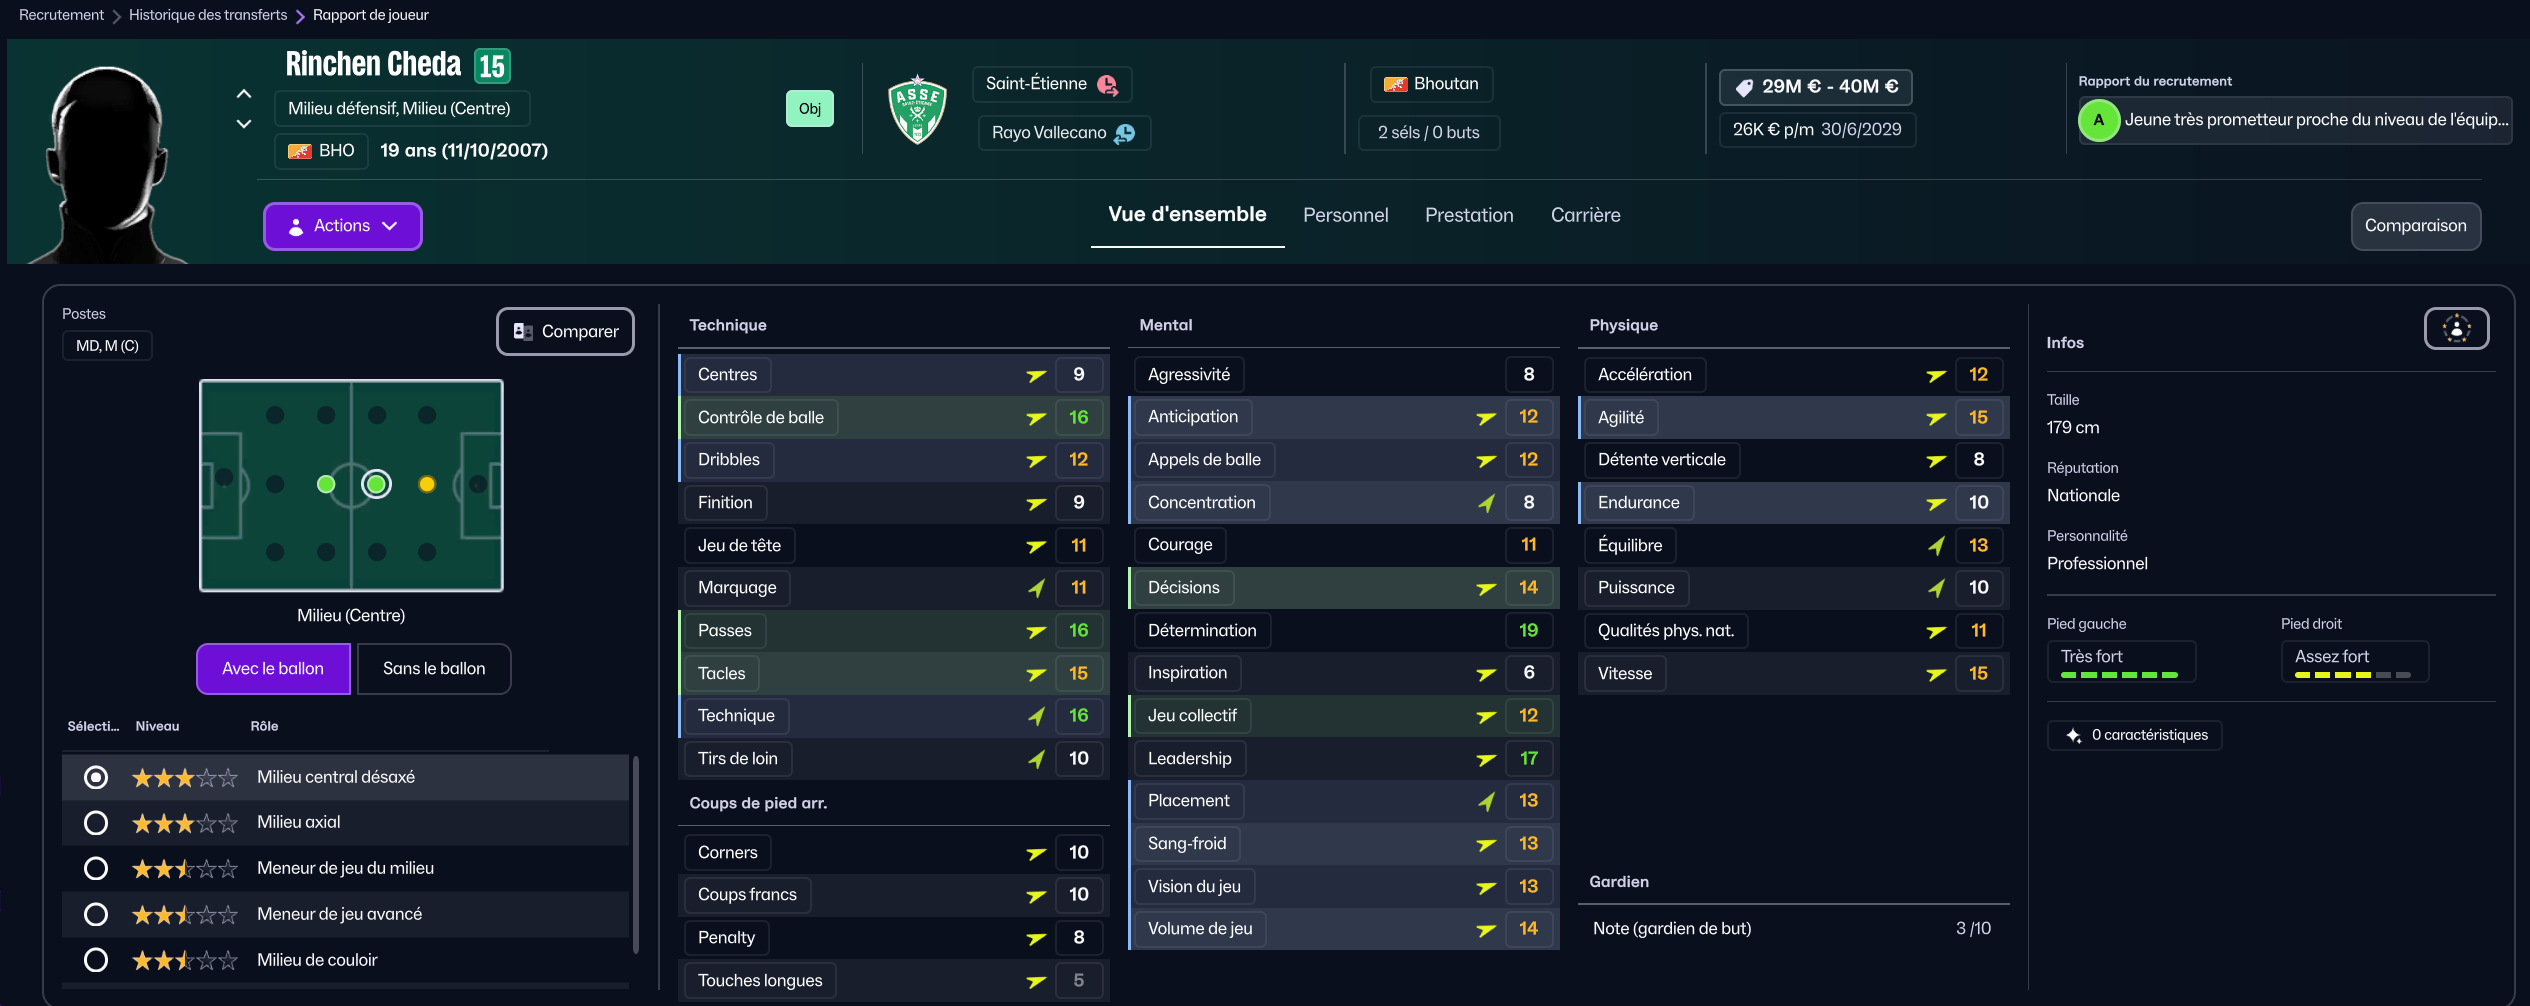Image resolution: width=2530 pixels, height=1006 pixels.
Task: Click the sparkle icon next to 0 caractéristiques
Action: click(2073, 736)
